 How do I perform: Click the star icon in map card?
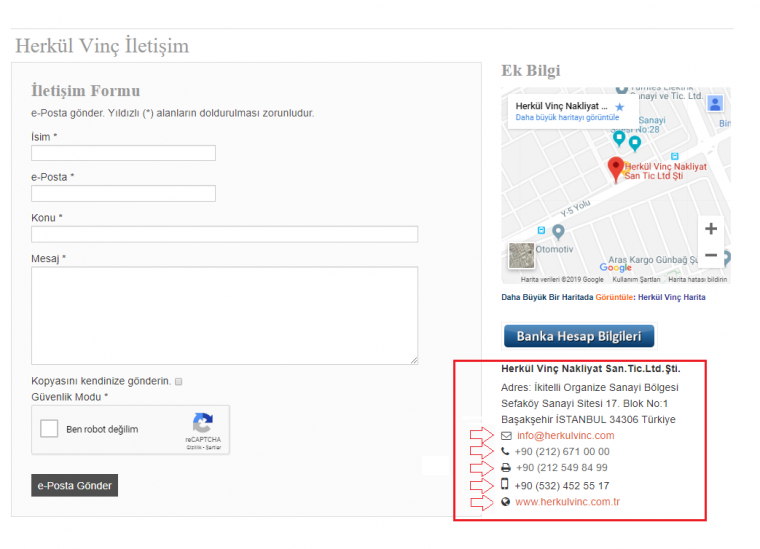tap(619, 107)
